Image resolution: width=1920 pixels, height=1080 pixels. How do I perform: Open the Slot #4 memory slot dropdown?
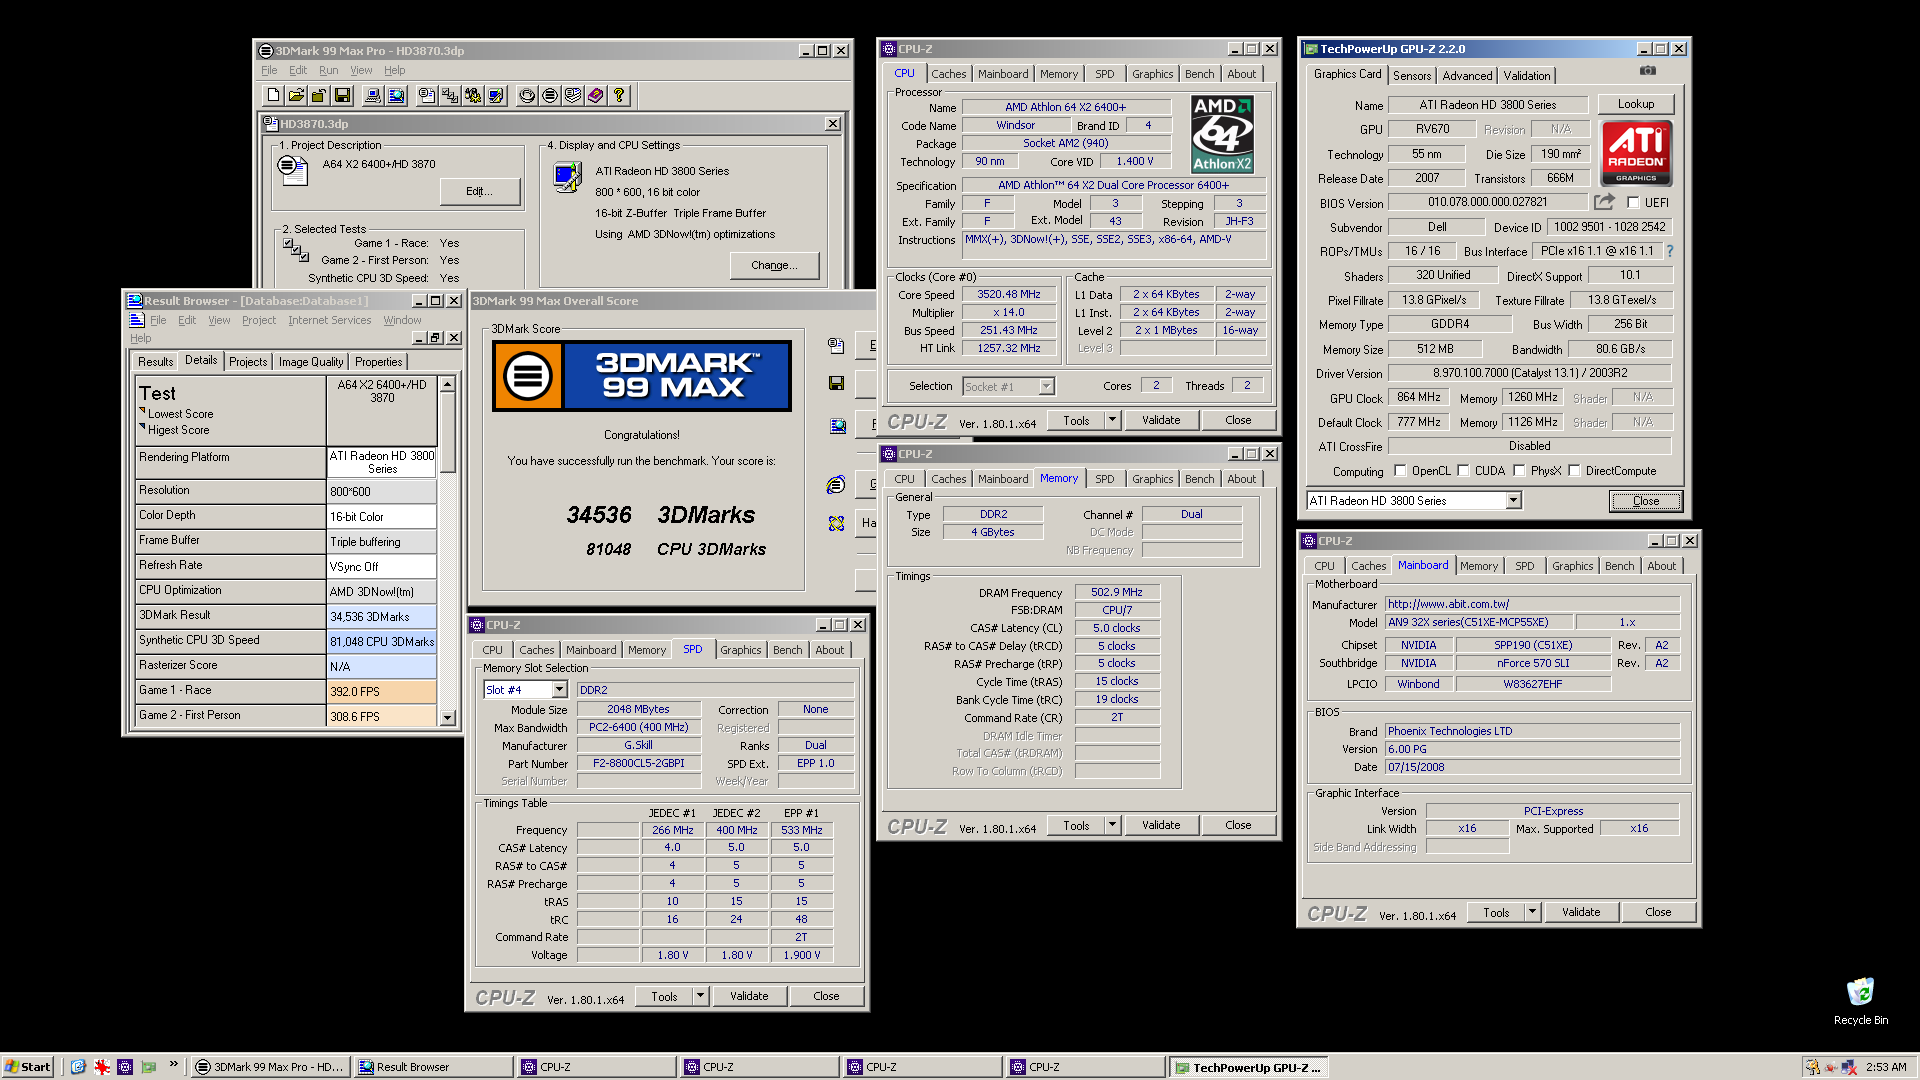559,690
